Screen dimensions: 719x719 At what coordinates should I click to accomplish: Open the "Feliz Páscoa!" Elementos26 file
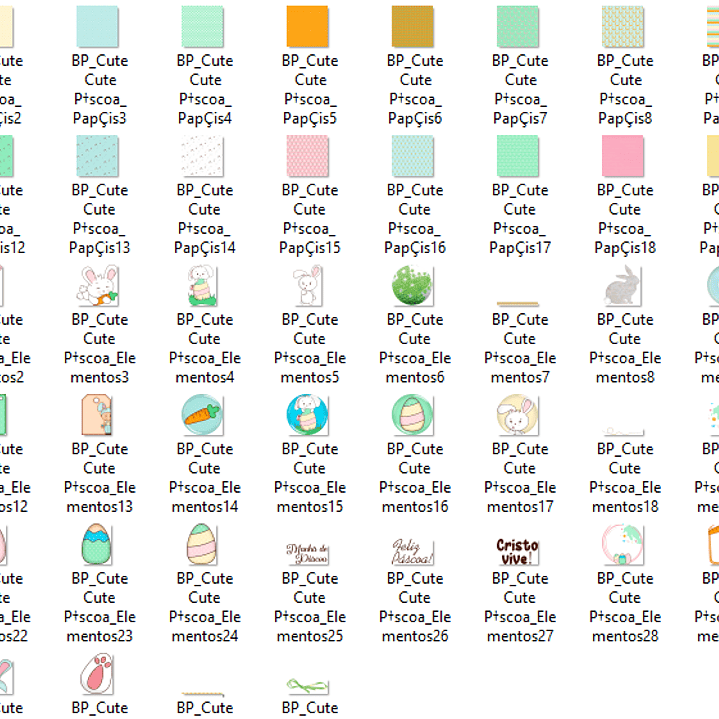pos(414,552)
